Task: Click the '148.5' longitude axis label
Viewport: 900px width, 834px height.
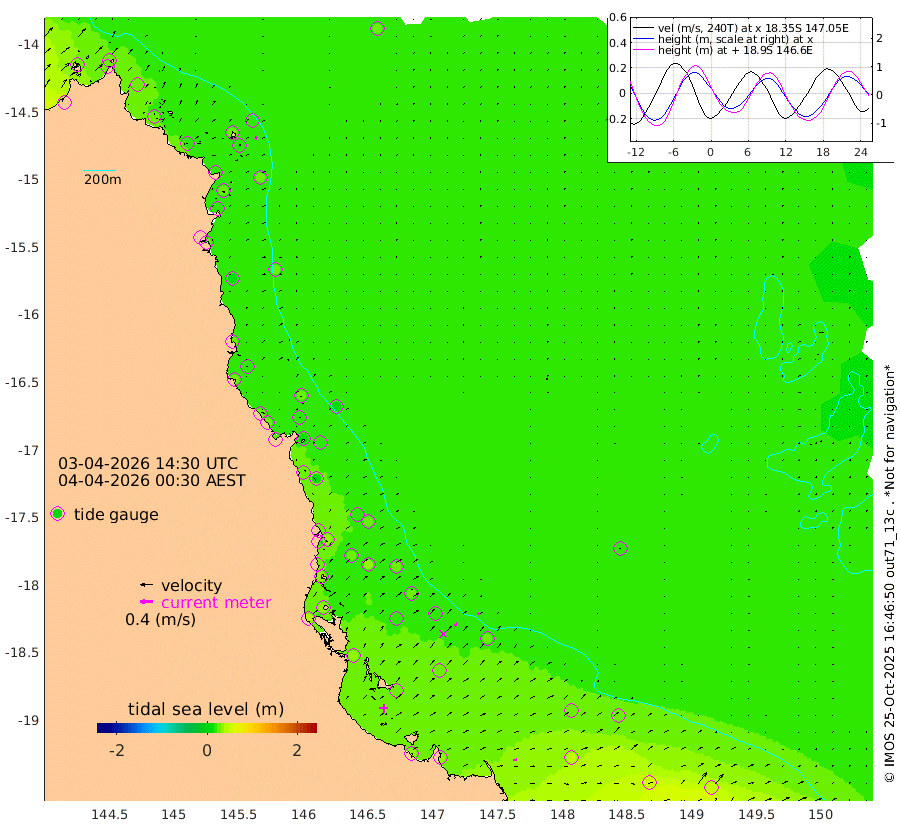Action: tap(627, 814)
